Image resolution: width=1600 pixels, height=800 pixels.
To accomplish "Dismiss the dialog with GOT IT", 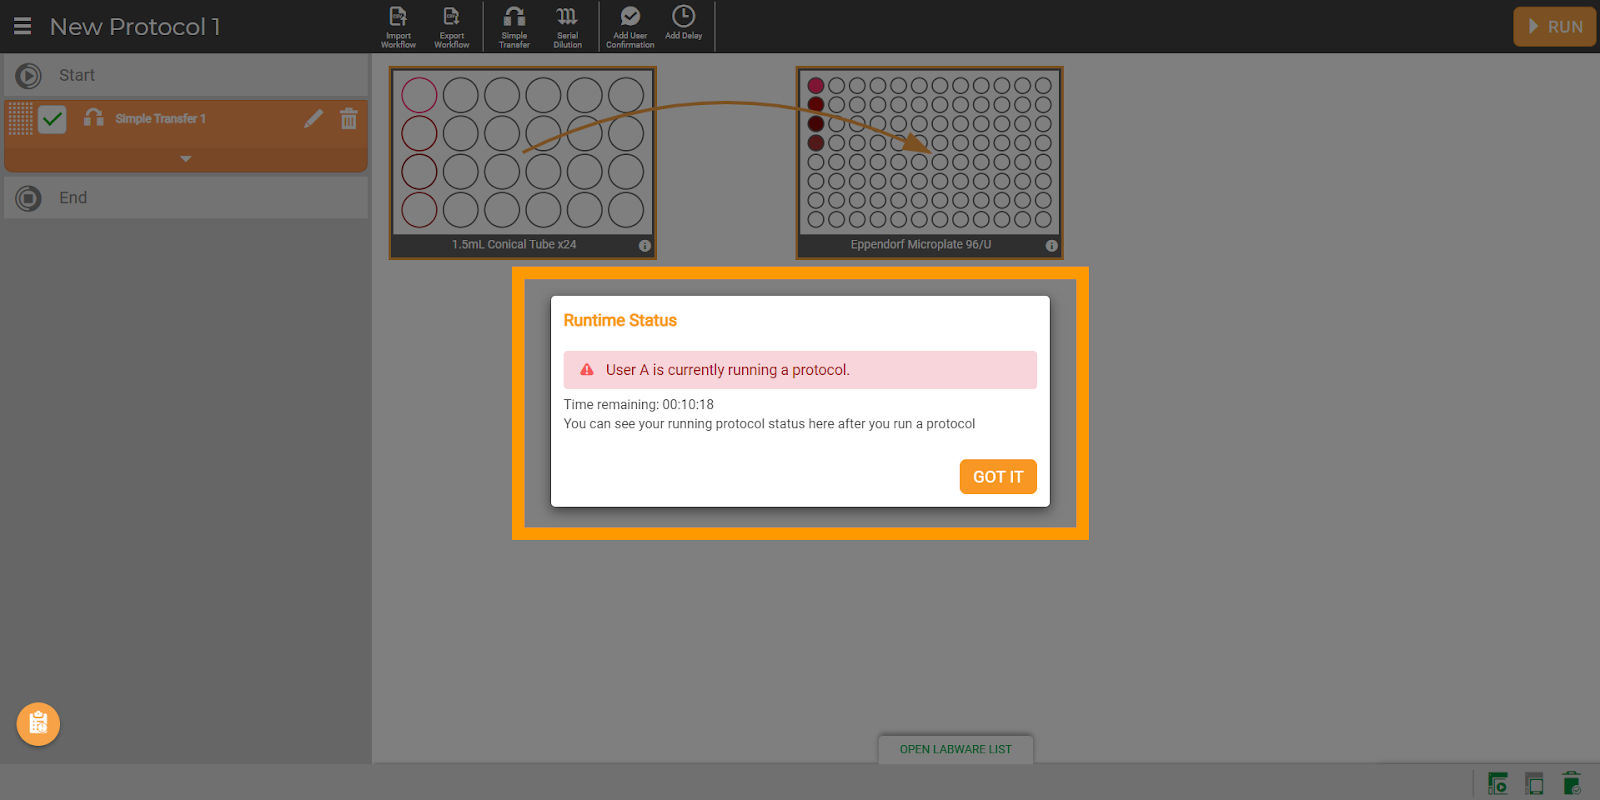I will click(997, 477).
